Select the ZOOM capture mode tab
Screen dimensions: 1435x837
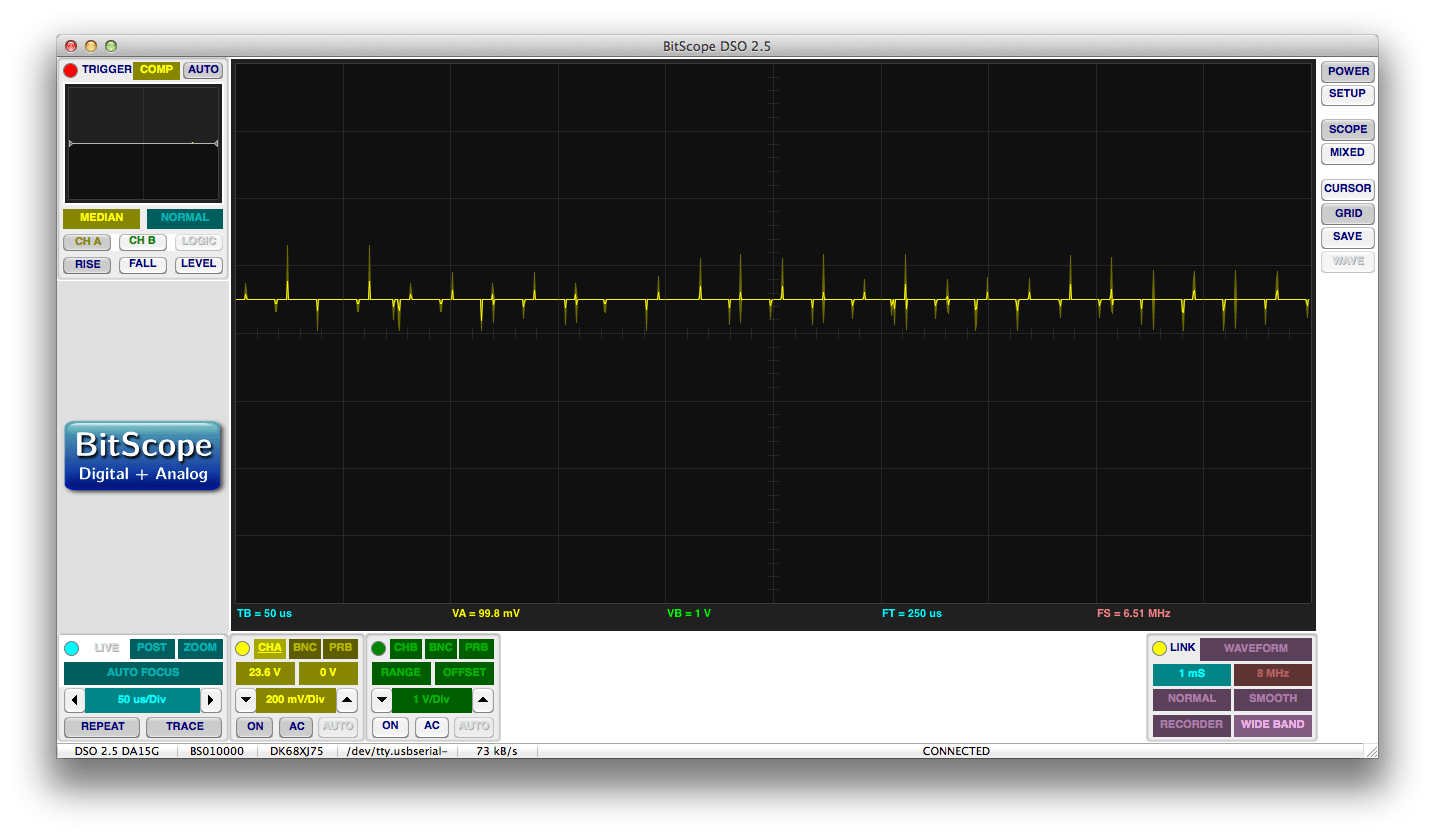click(x=200, y=648)
